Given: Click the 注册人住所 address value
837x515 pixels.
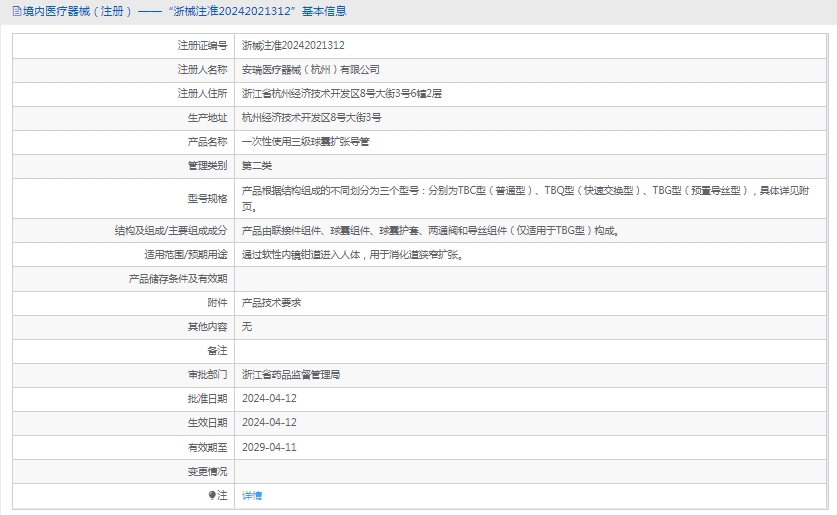Looking at the screenshot, I should click(x=341, y=94).
